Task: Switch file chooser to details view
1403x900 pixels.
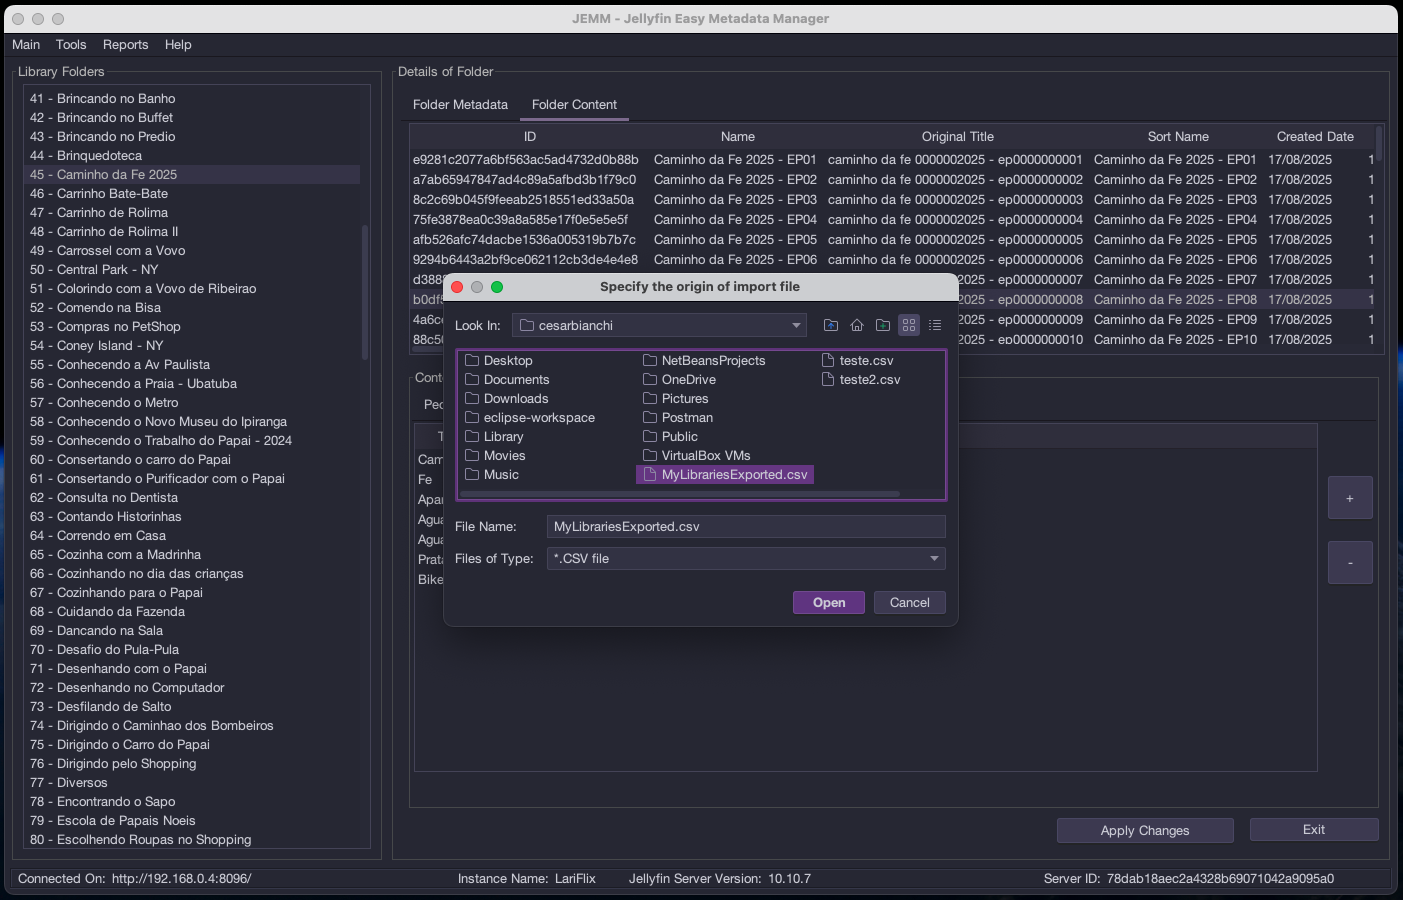Action: pyautogui.click(x=935, y=325)
